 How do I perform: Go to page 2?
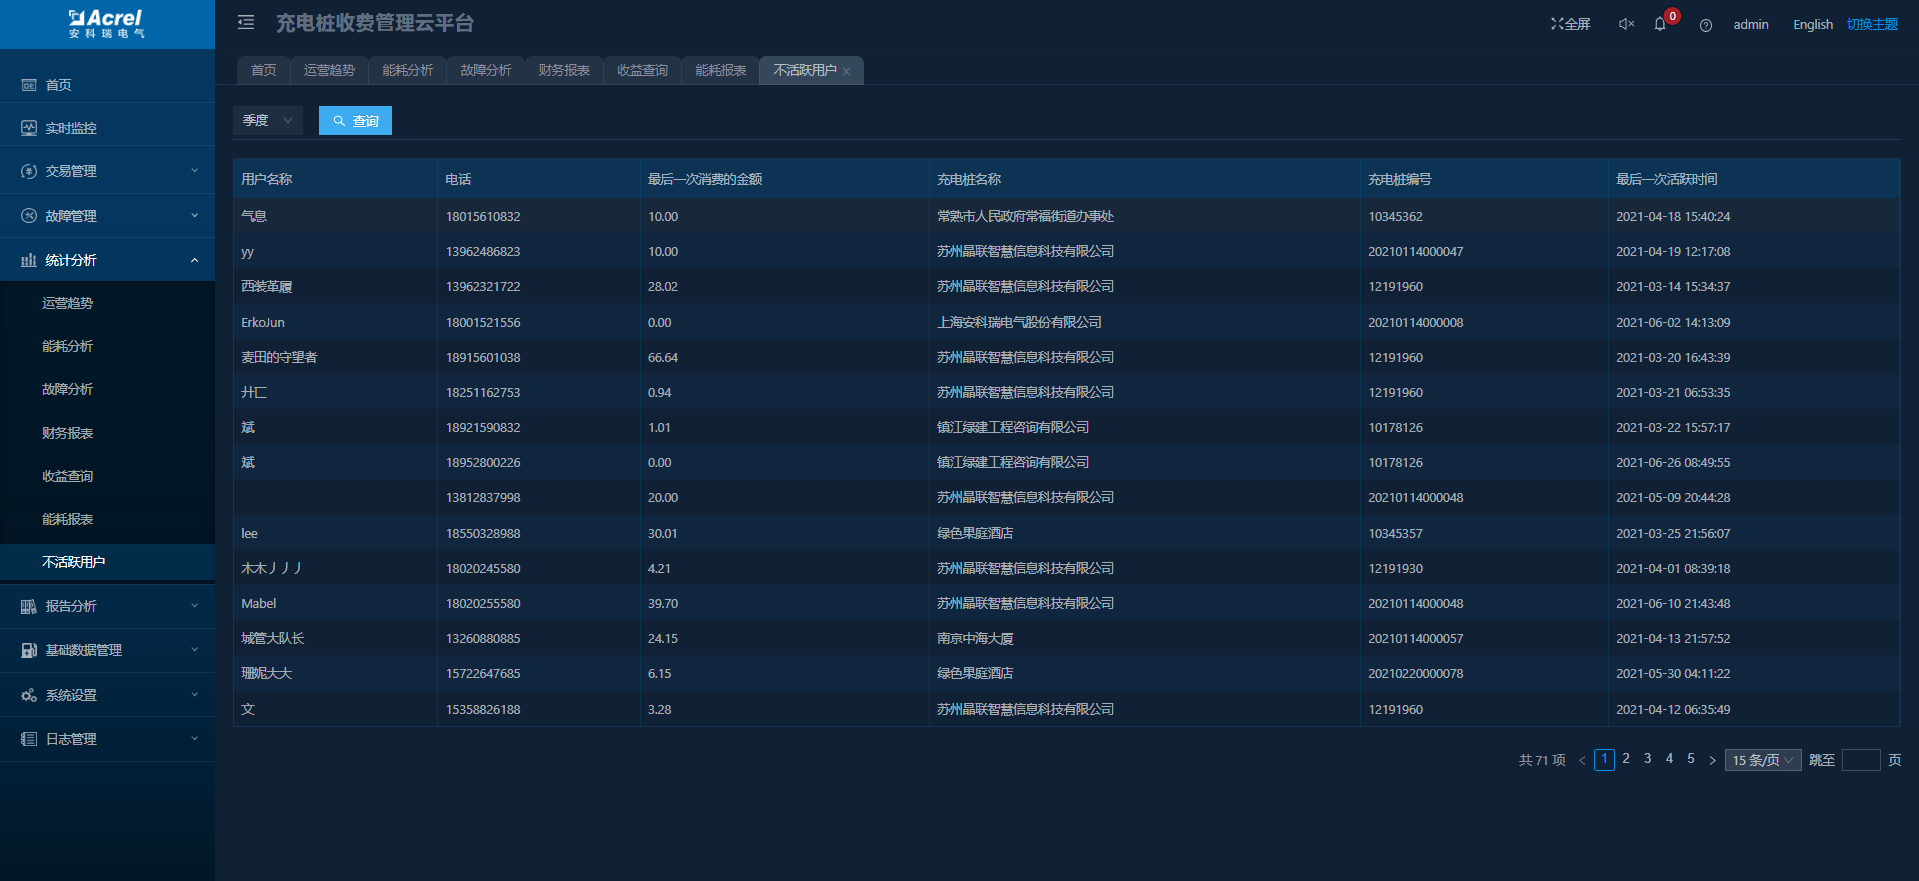click(1626, 759)
